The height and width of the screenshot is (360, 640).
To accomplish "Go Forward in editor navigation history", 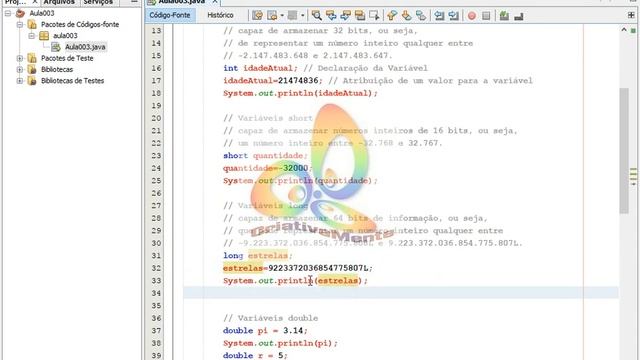I will tap(292, 16).
